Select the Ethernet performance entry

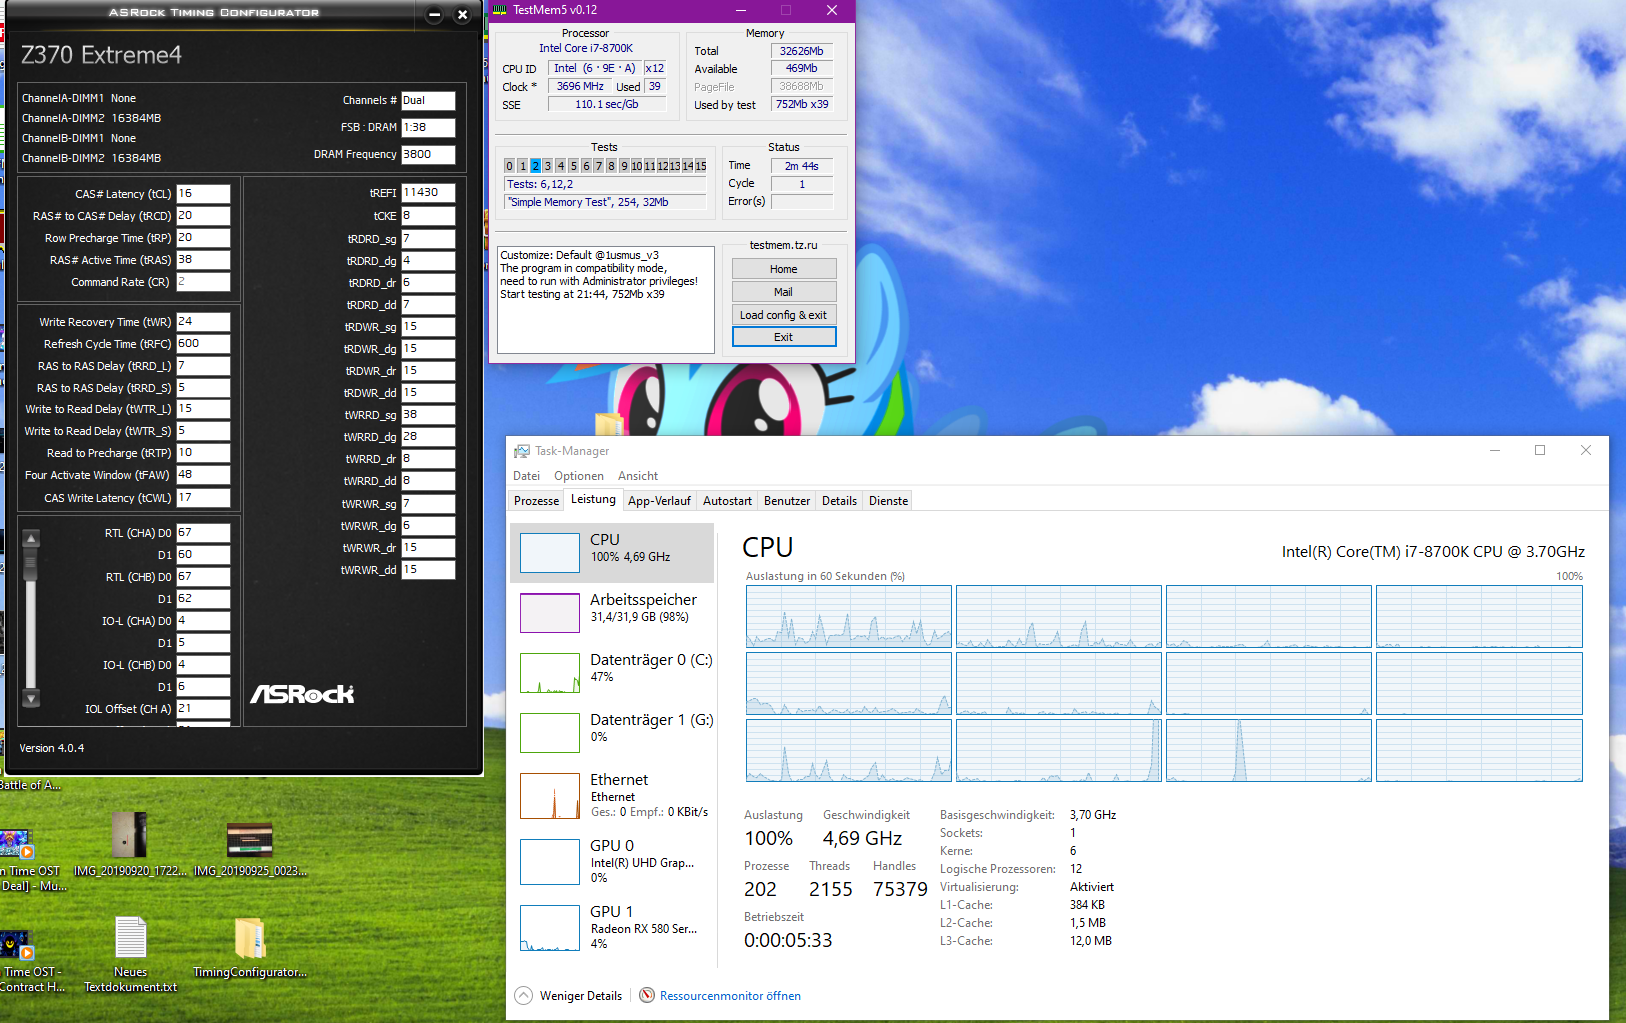(612, 795)
